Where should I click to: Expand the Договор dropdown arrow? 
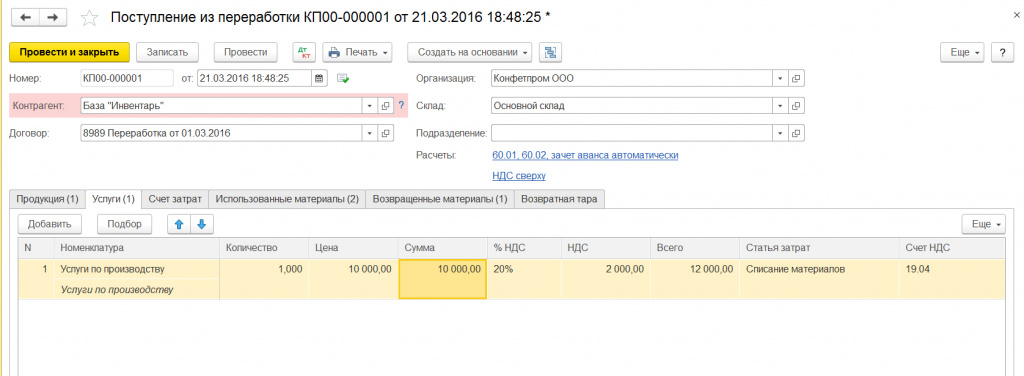370,133
